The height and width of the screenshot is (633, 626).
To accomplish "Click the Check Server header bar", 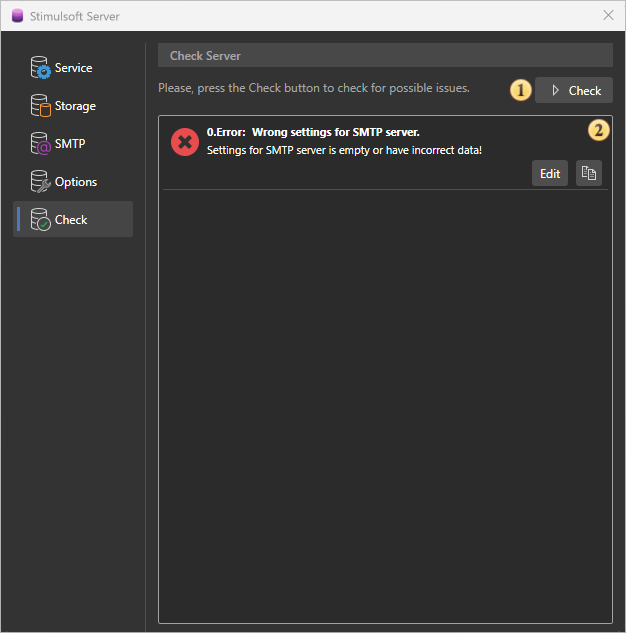I will pyautogui.click(x=385, y=56).
